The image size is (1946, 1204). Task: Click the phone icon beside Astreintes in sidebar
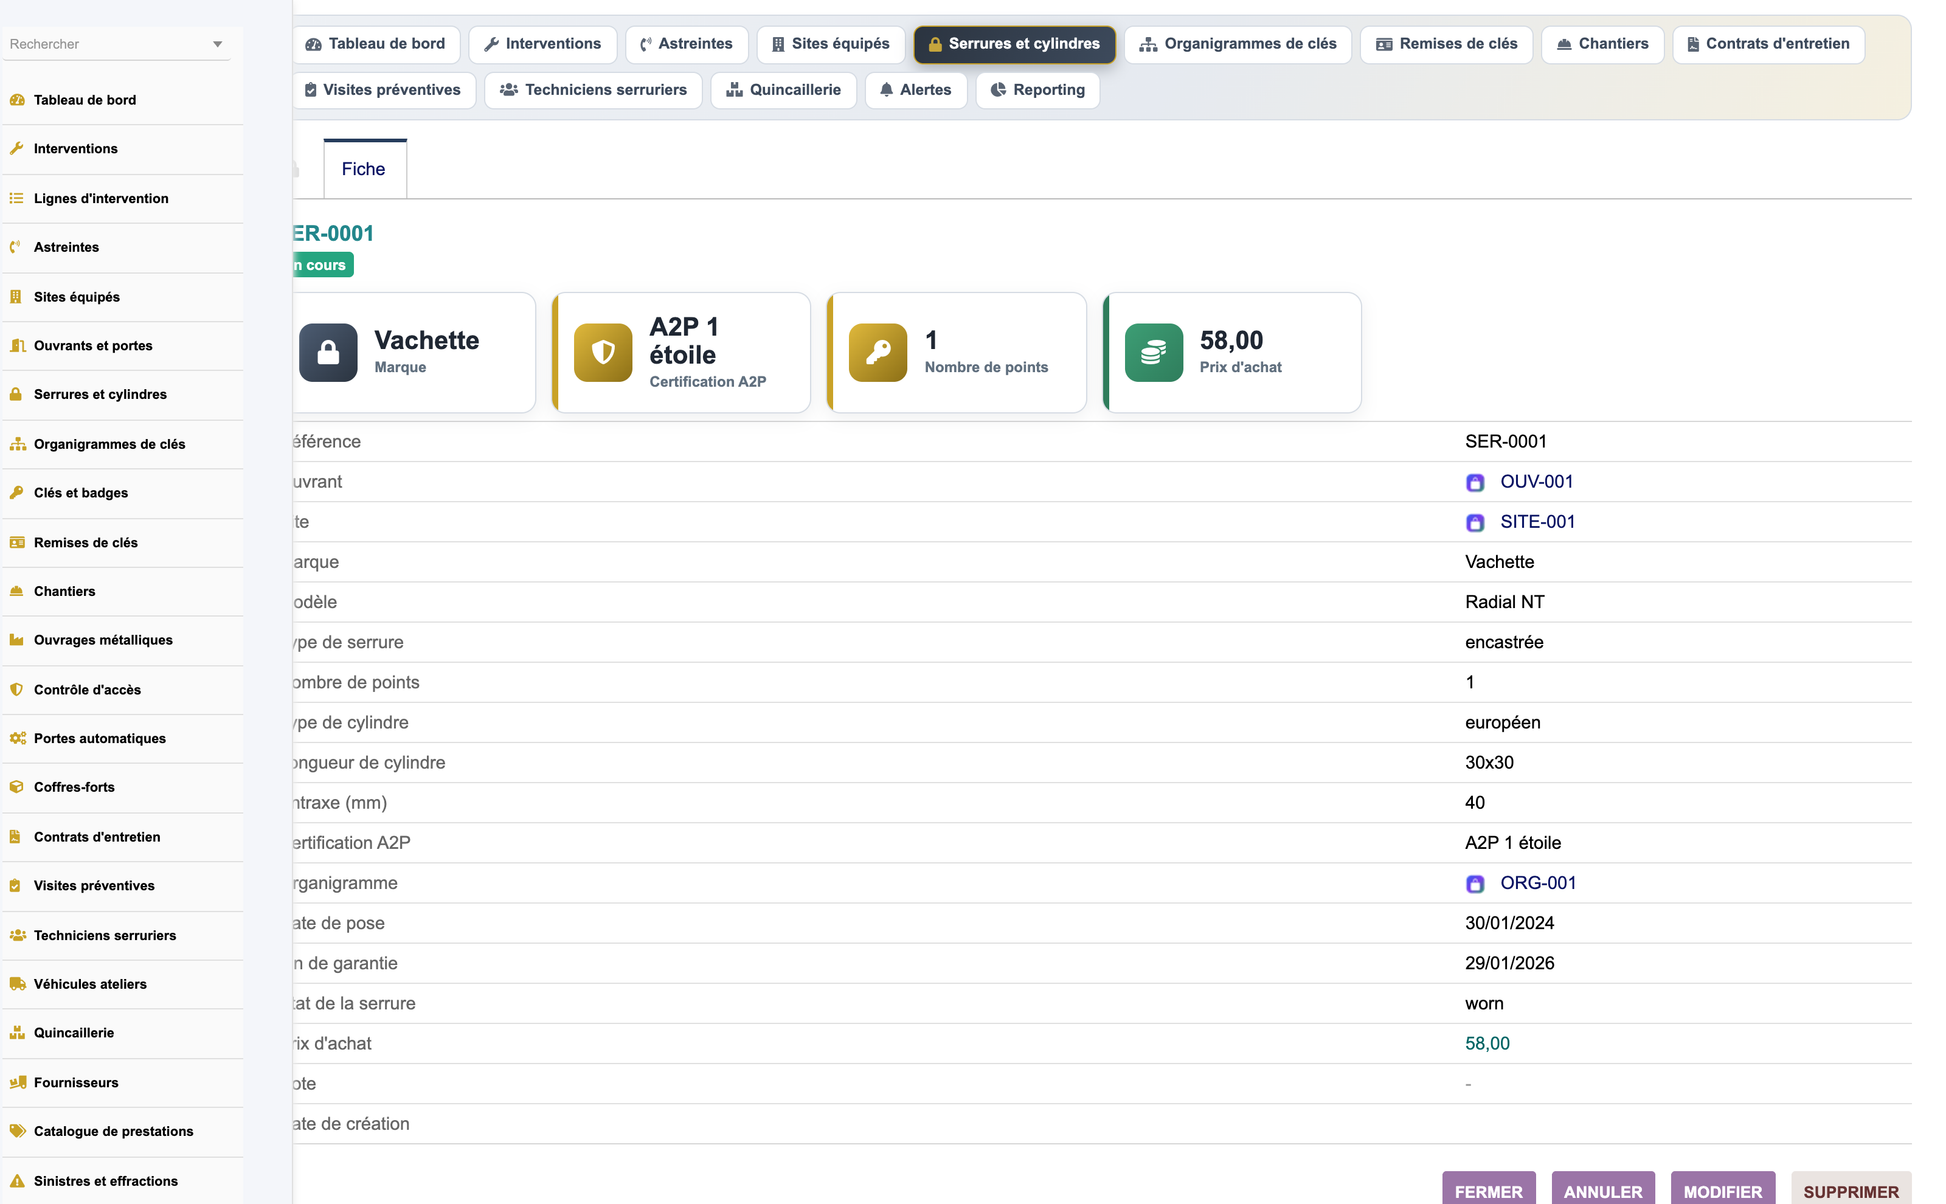click(x=17, y=247)
